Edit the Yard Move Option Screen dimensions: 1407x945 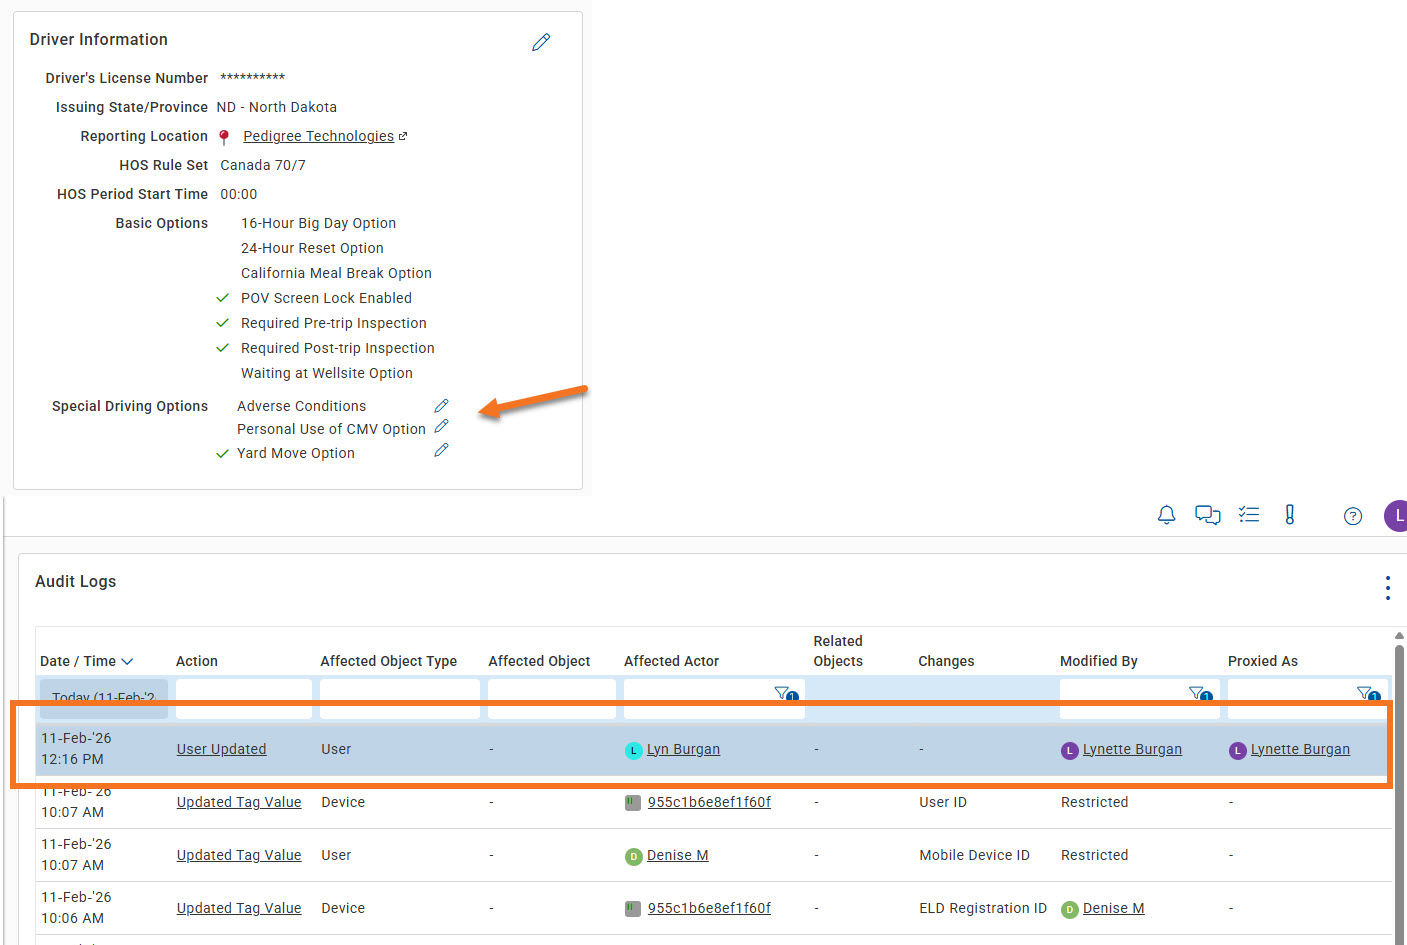tap(441, 451)
